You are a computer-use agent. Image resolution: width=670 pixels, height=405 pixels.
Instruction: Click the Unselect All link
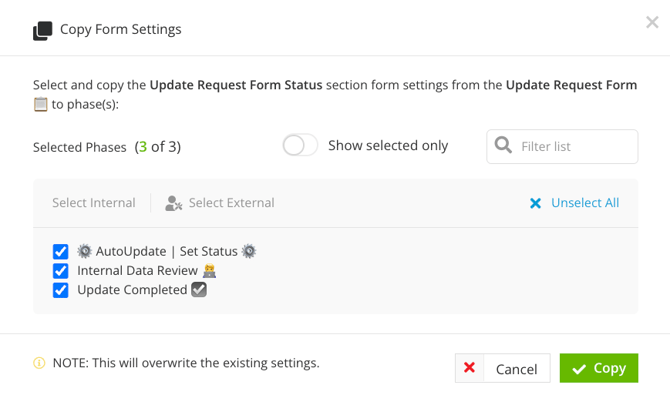coord(585,203)
